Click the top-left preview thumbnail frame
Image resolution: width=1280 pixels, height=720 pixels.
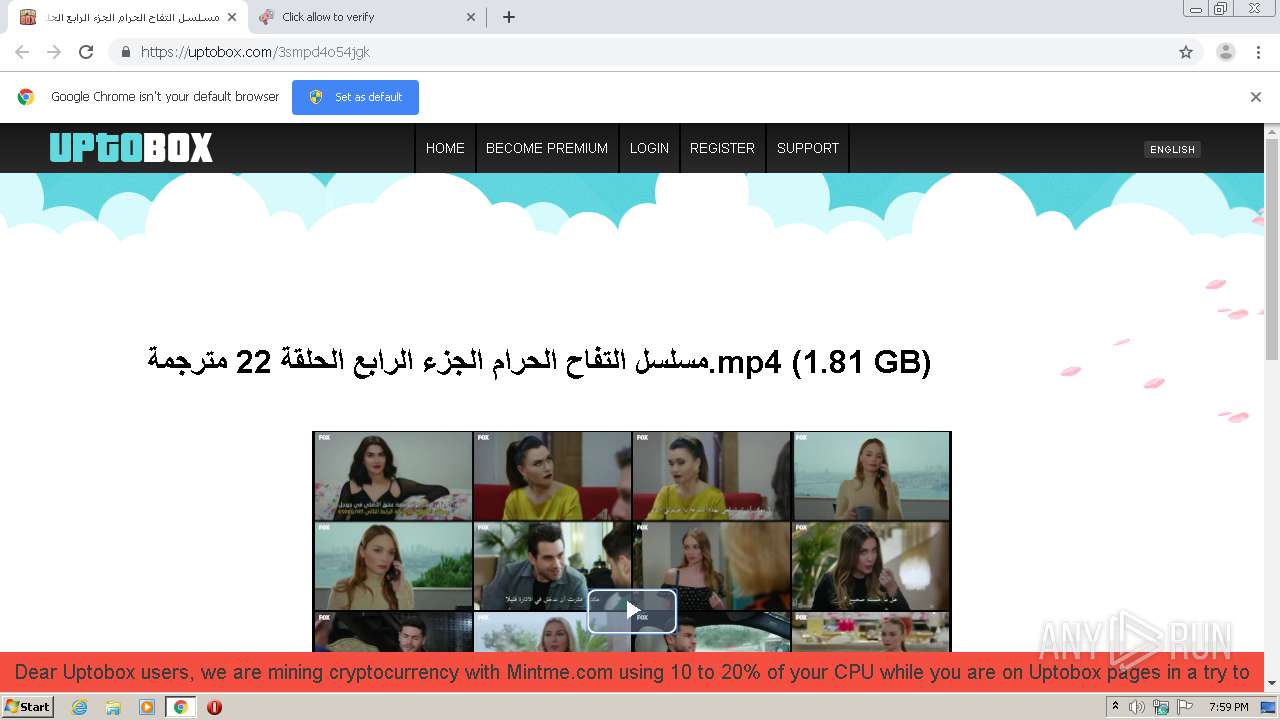393,476
